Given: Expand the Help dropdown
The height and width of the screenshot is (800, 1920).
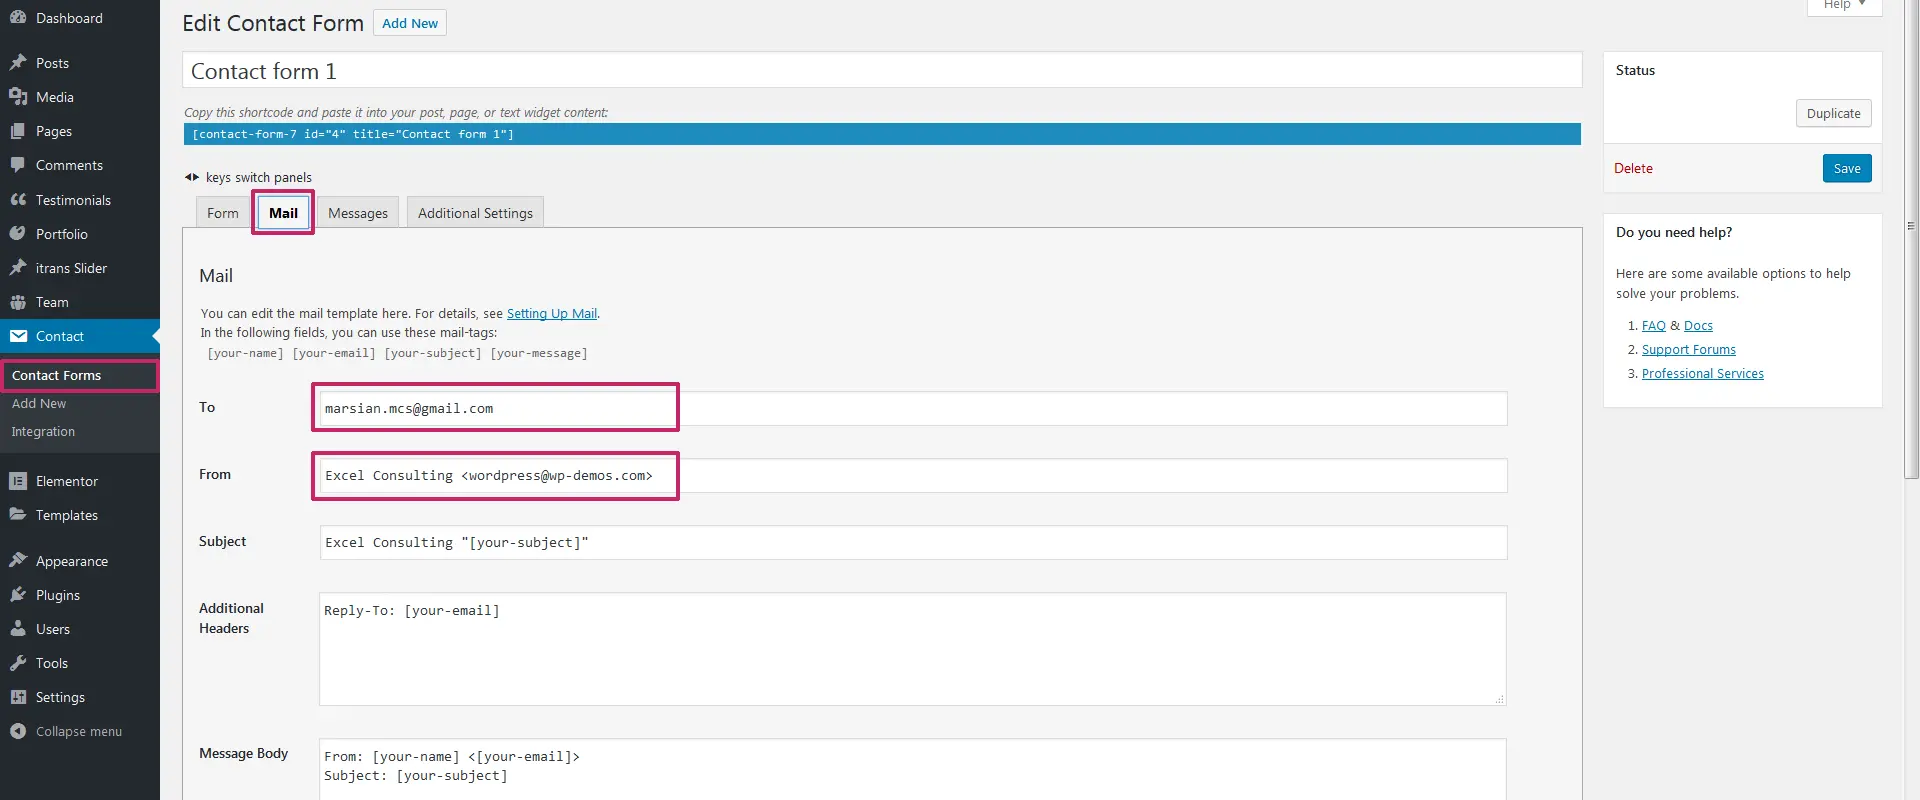Looking at the screenshot, I should click(x=1844, y=6).
